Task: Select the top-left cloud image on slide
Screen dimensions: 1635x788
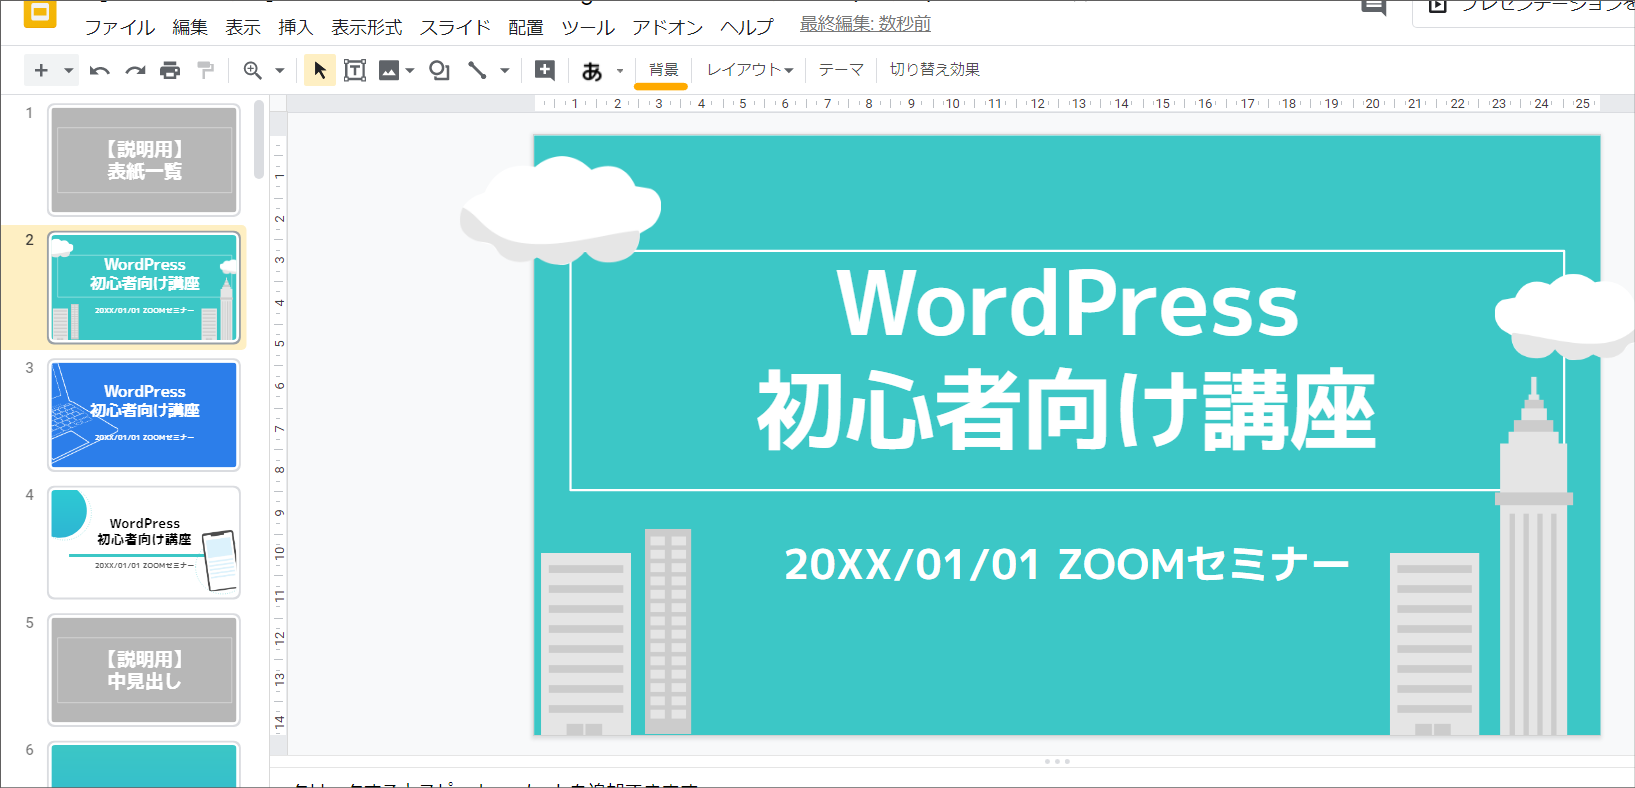Action: coord(560,211)
